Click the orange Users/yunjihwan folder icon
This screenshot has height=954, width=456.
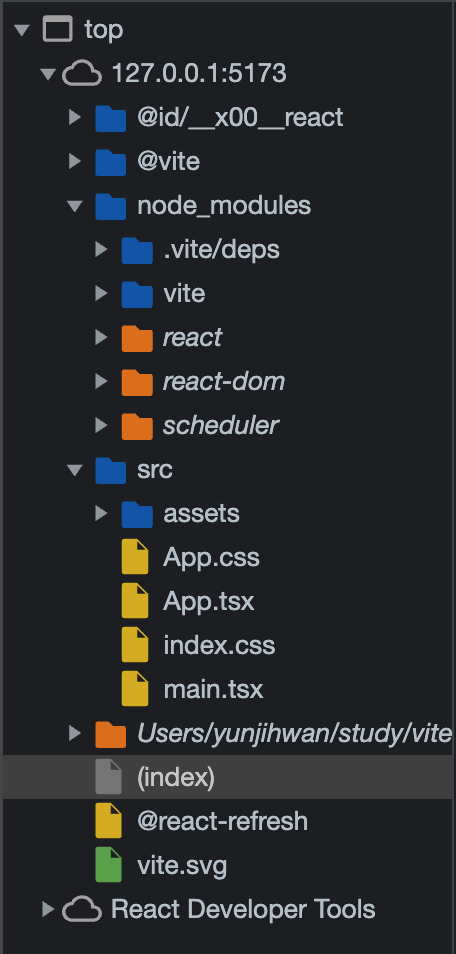pyautogui.click(x=110, y=734)
